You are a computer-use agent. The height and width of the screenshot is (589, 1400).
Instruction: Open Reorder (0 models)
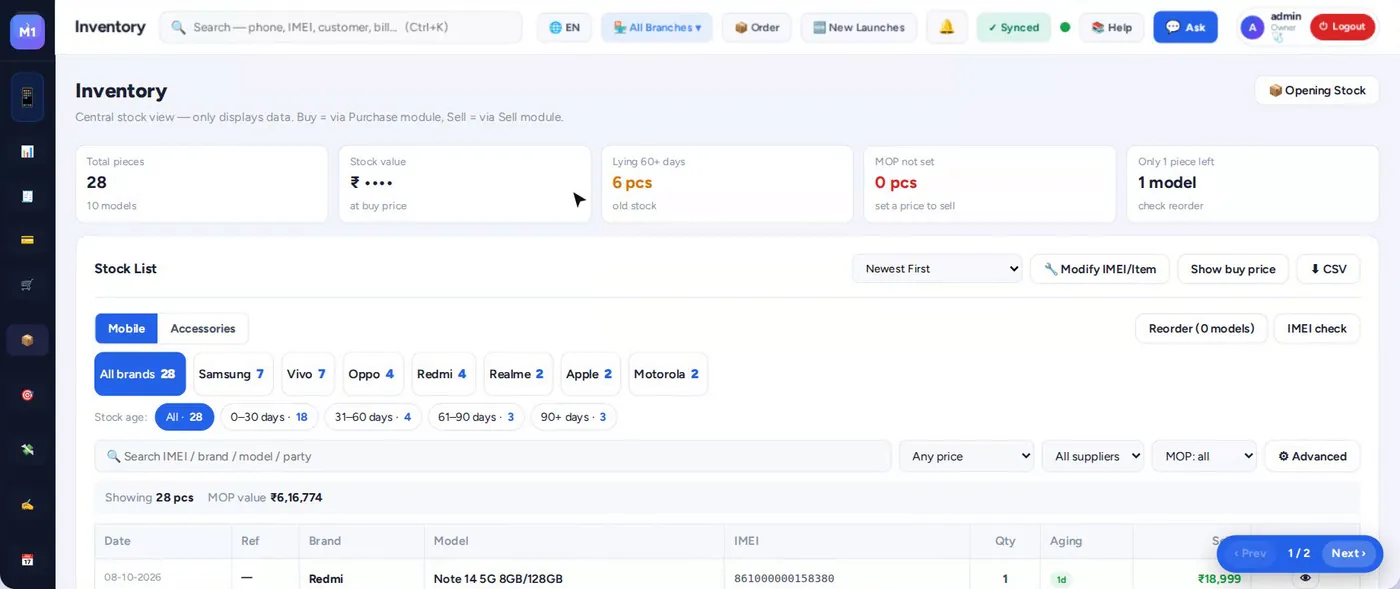[x=1201, y=328]
